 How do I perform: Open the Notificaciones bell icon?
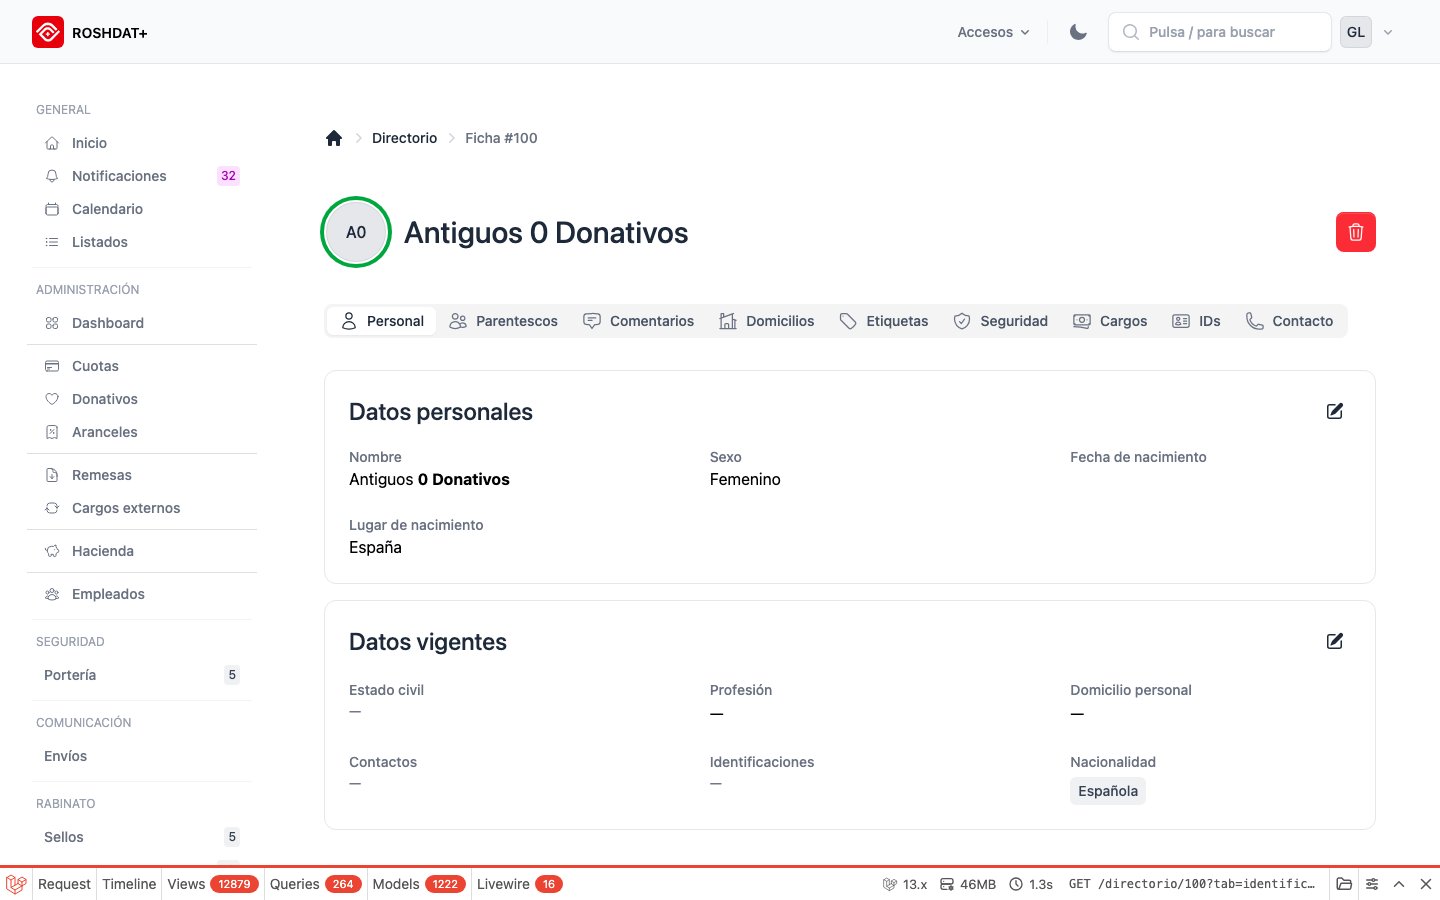pyautogui.click(x=51, y=176)
